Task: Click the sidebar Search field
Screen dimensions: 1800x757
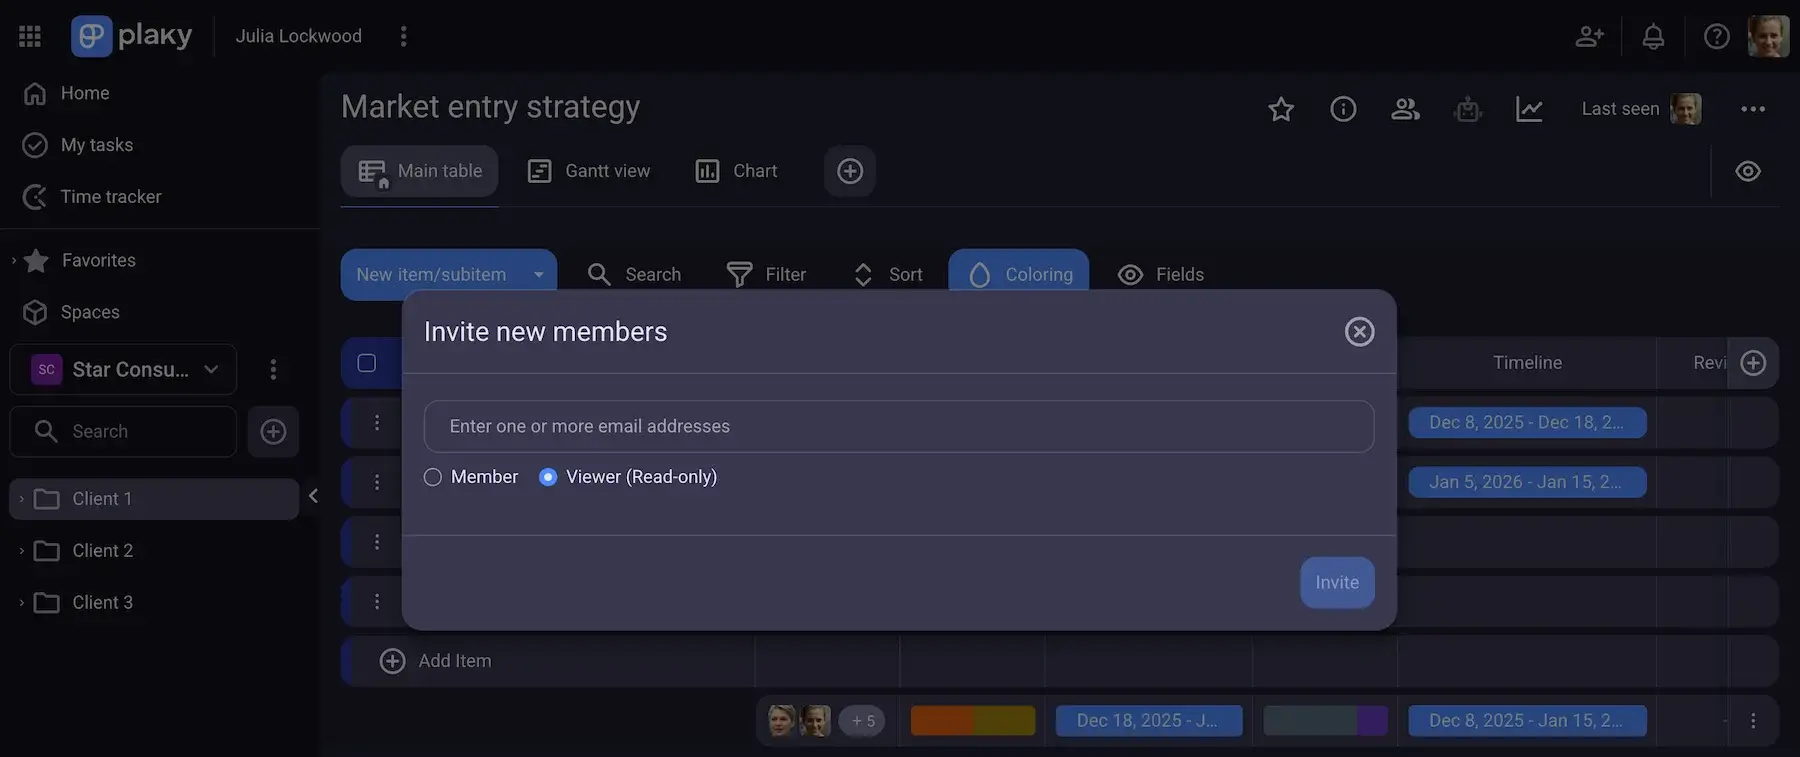Action: tap(123, 431)
